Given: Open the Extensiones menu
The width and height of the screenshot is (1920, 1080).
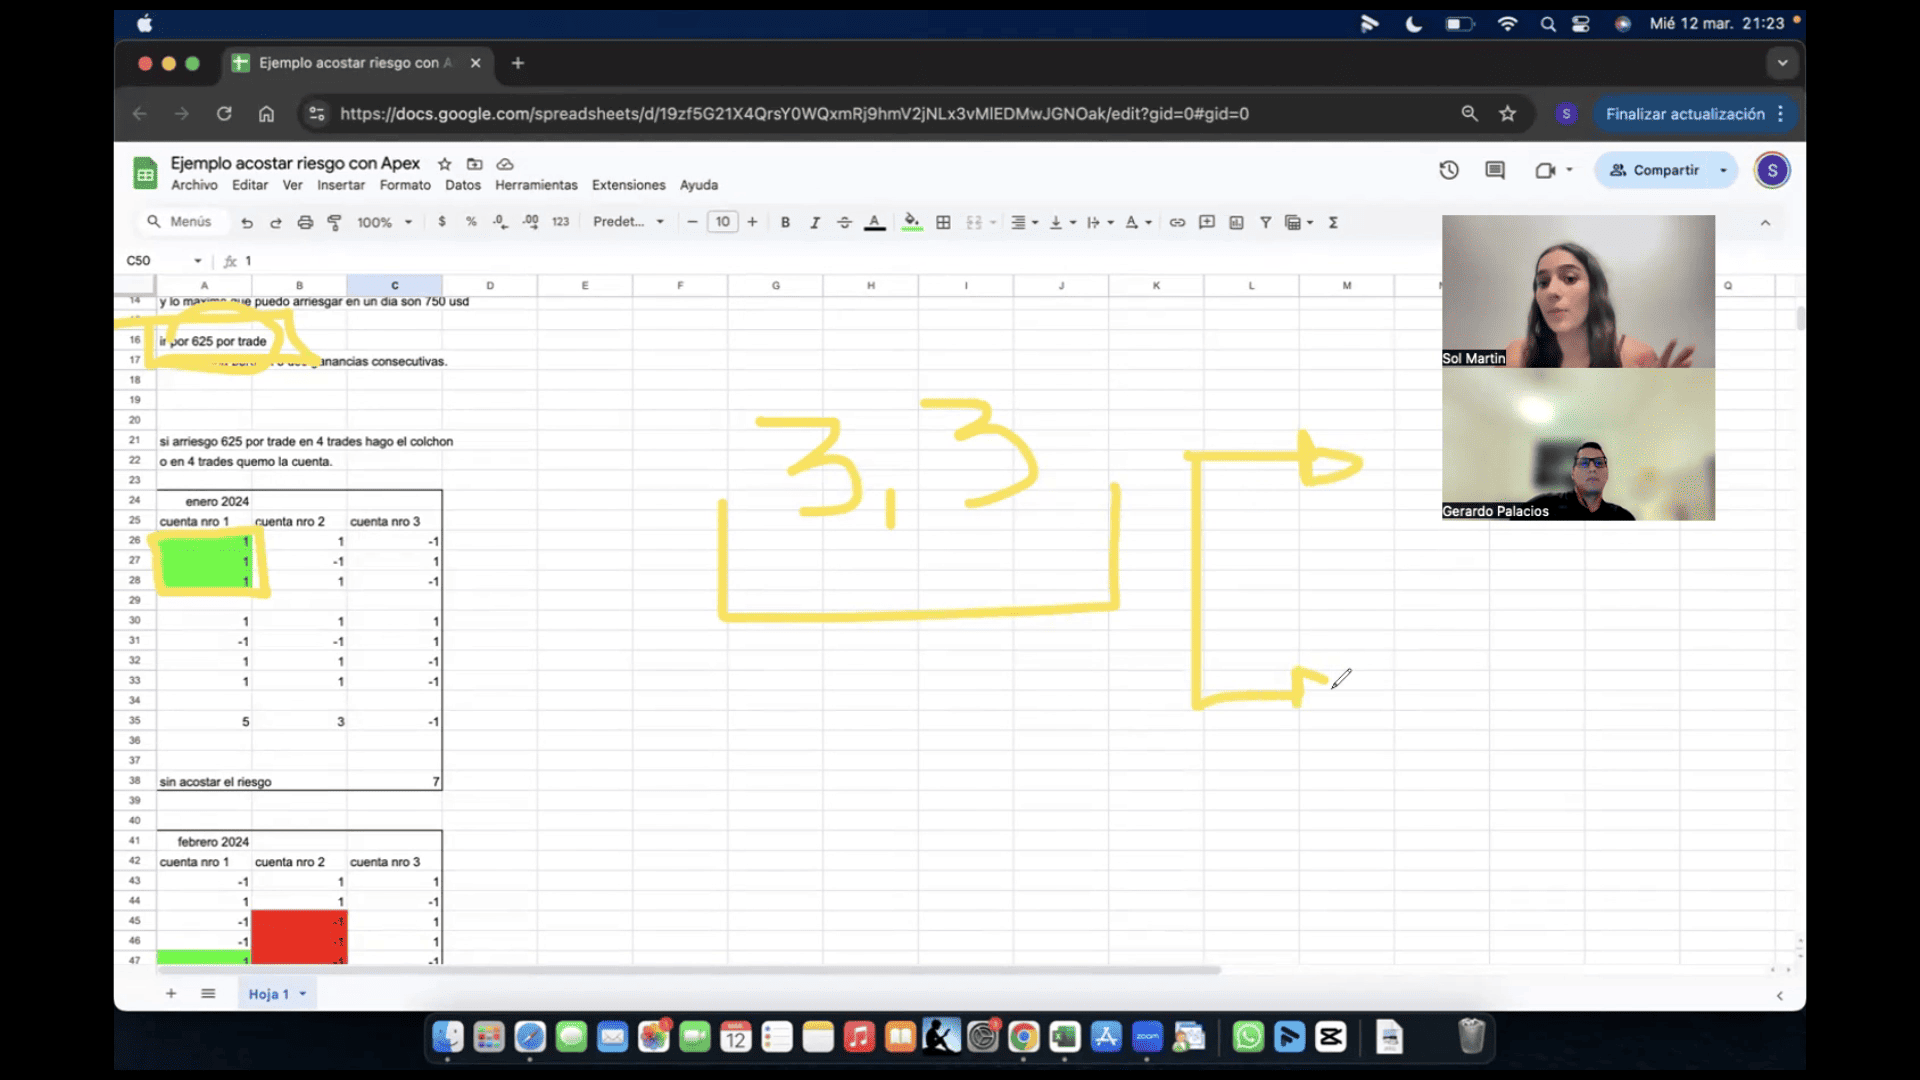Looking at the screenshot, I should [x=628, y=185].
